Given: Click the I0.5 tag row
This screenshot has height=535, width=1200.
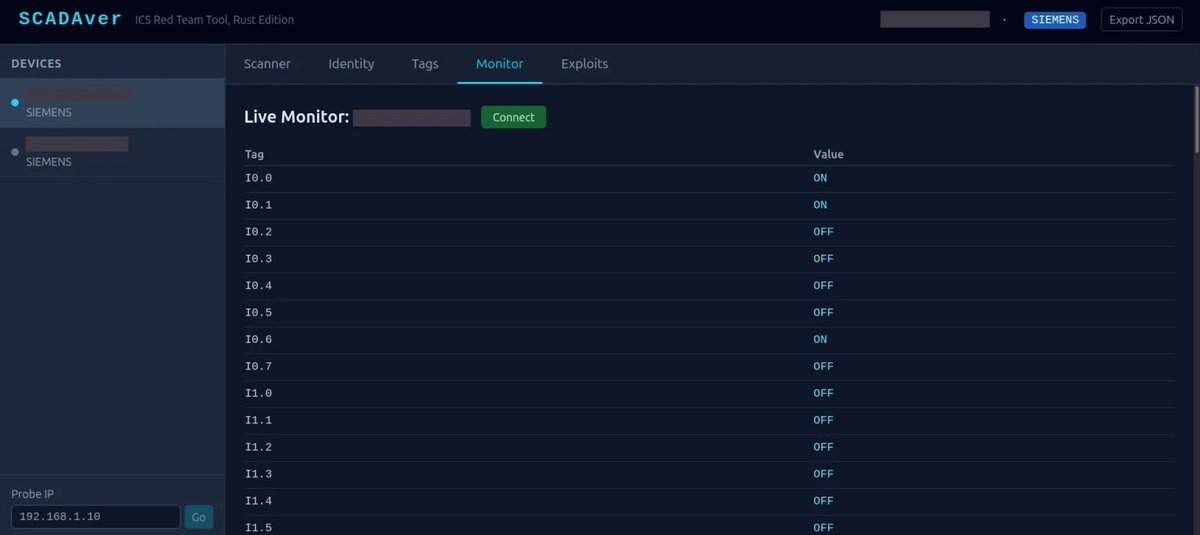Looking at the screenshot, I should (709, 313).
